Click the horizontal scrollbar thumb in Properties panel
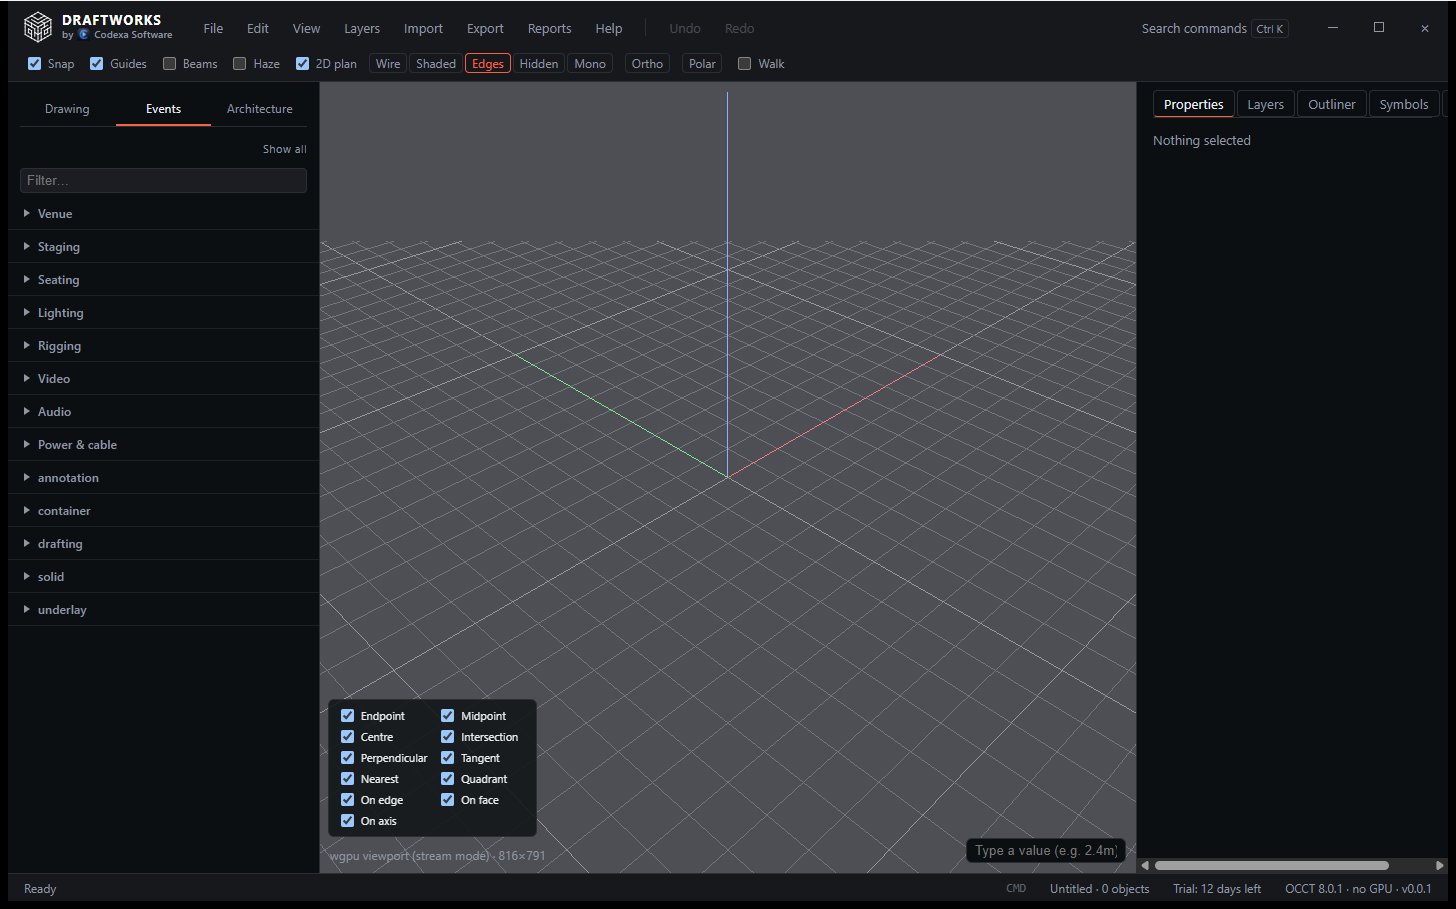The width and height of the screenshot is (1456, 909). tap(1271, 865)
